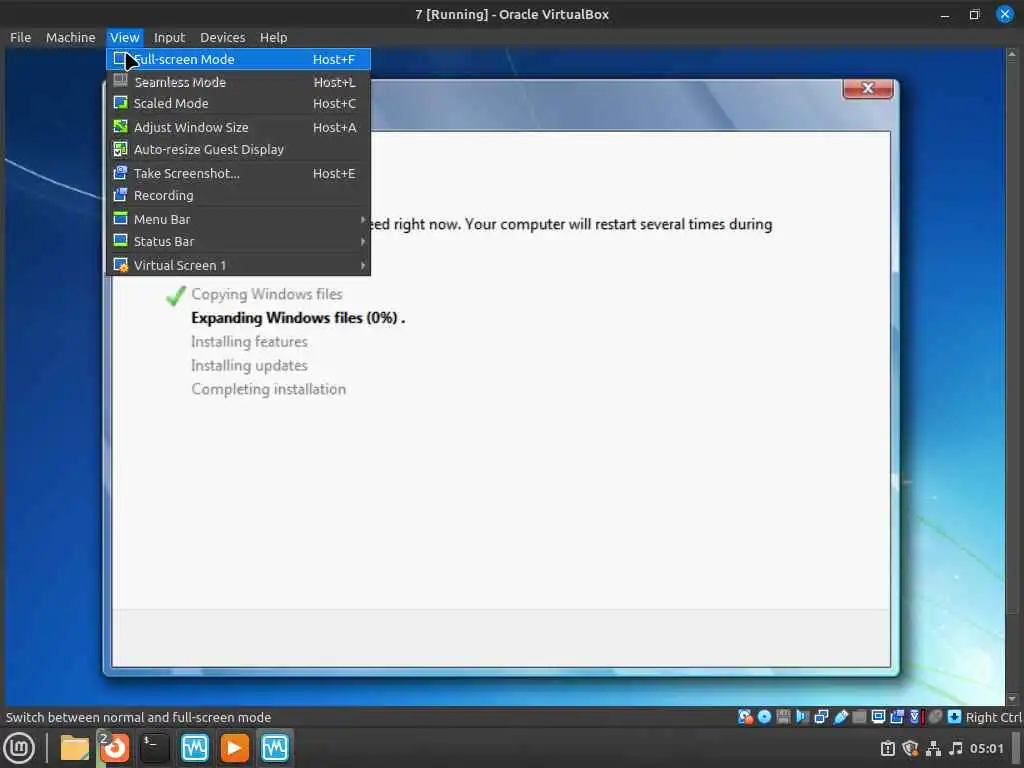This screenshot has width=1024, height=768.
Task: Toggle Full-screen Mode in View menu
Action: point(238,59)
